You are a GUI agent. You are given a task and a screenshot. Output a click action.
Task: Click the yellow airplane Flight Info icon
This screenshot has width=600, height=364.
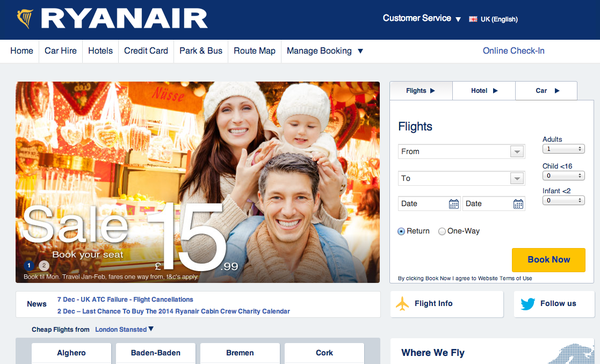click(403, 304)
